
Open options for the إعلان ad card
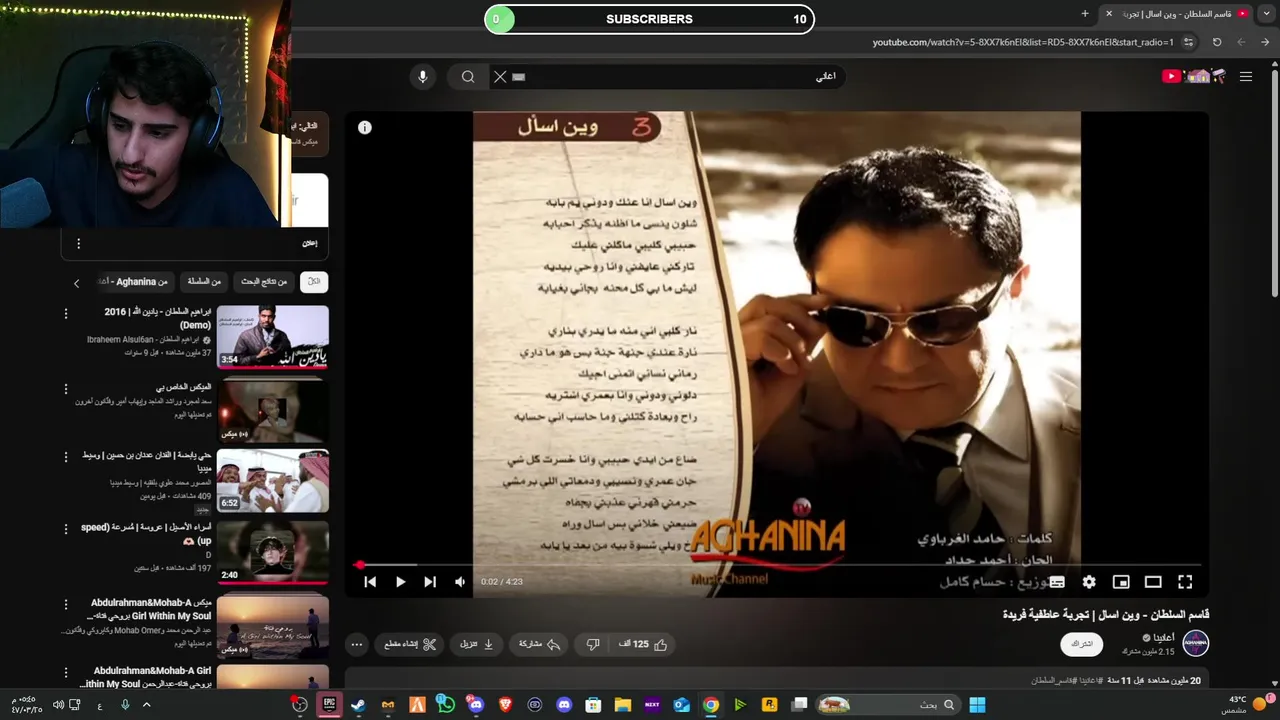(78, 243)
